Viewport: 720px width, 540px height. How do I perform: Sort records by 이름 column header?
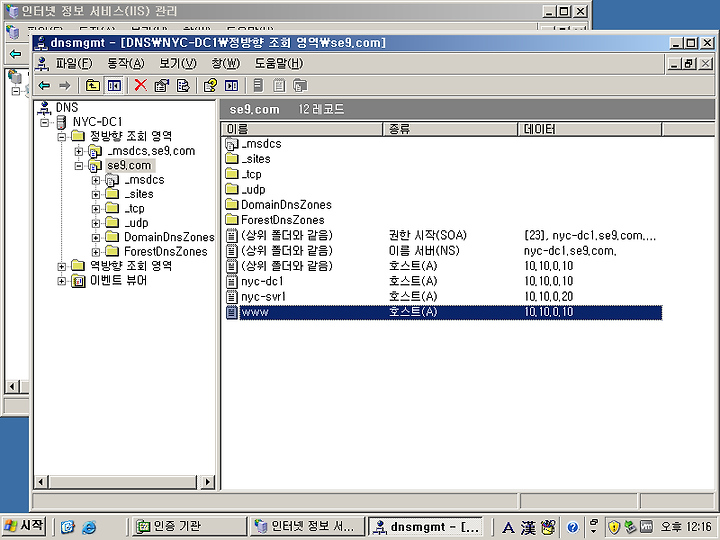click(x=302, y=129)
